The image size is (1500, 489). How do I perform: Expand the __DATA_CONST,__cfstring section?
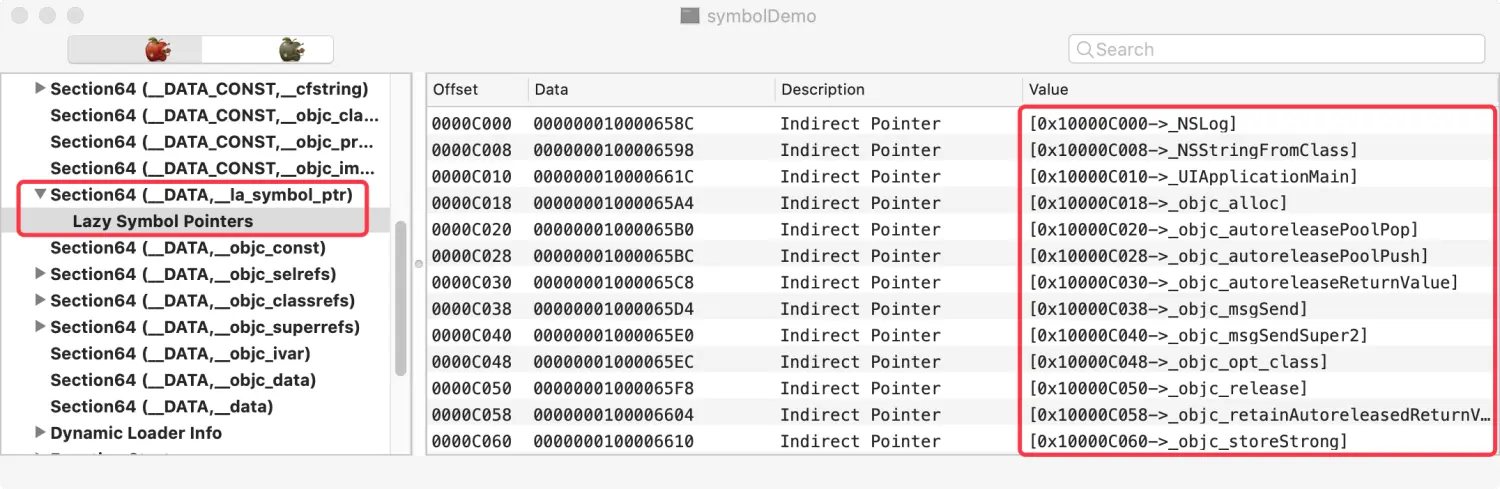click(40, 89)
